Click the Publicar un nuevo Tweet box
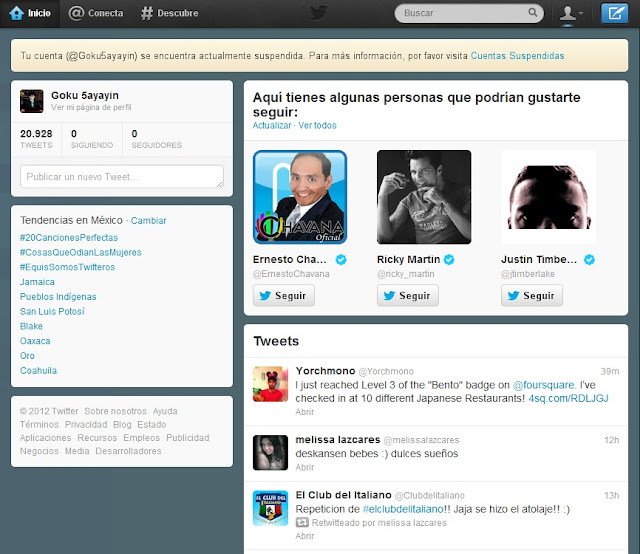The height and width of the screenshot is (554, 640). pos(122,176)
